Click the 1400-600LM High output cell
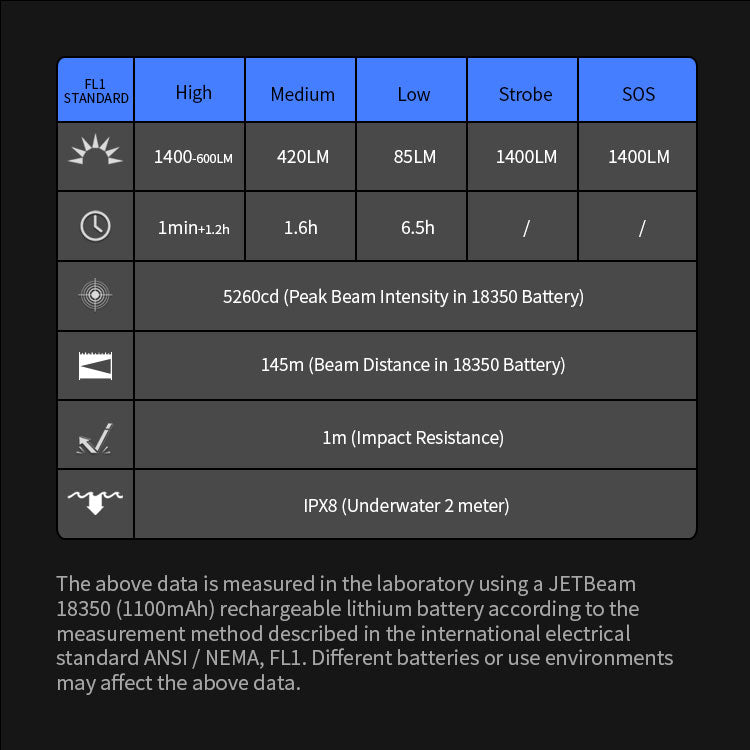 (x=193, y=157)
